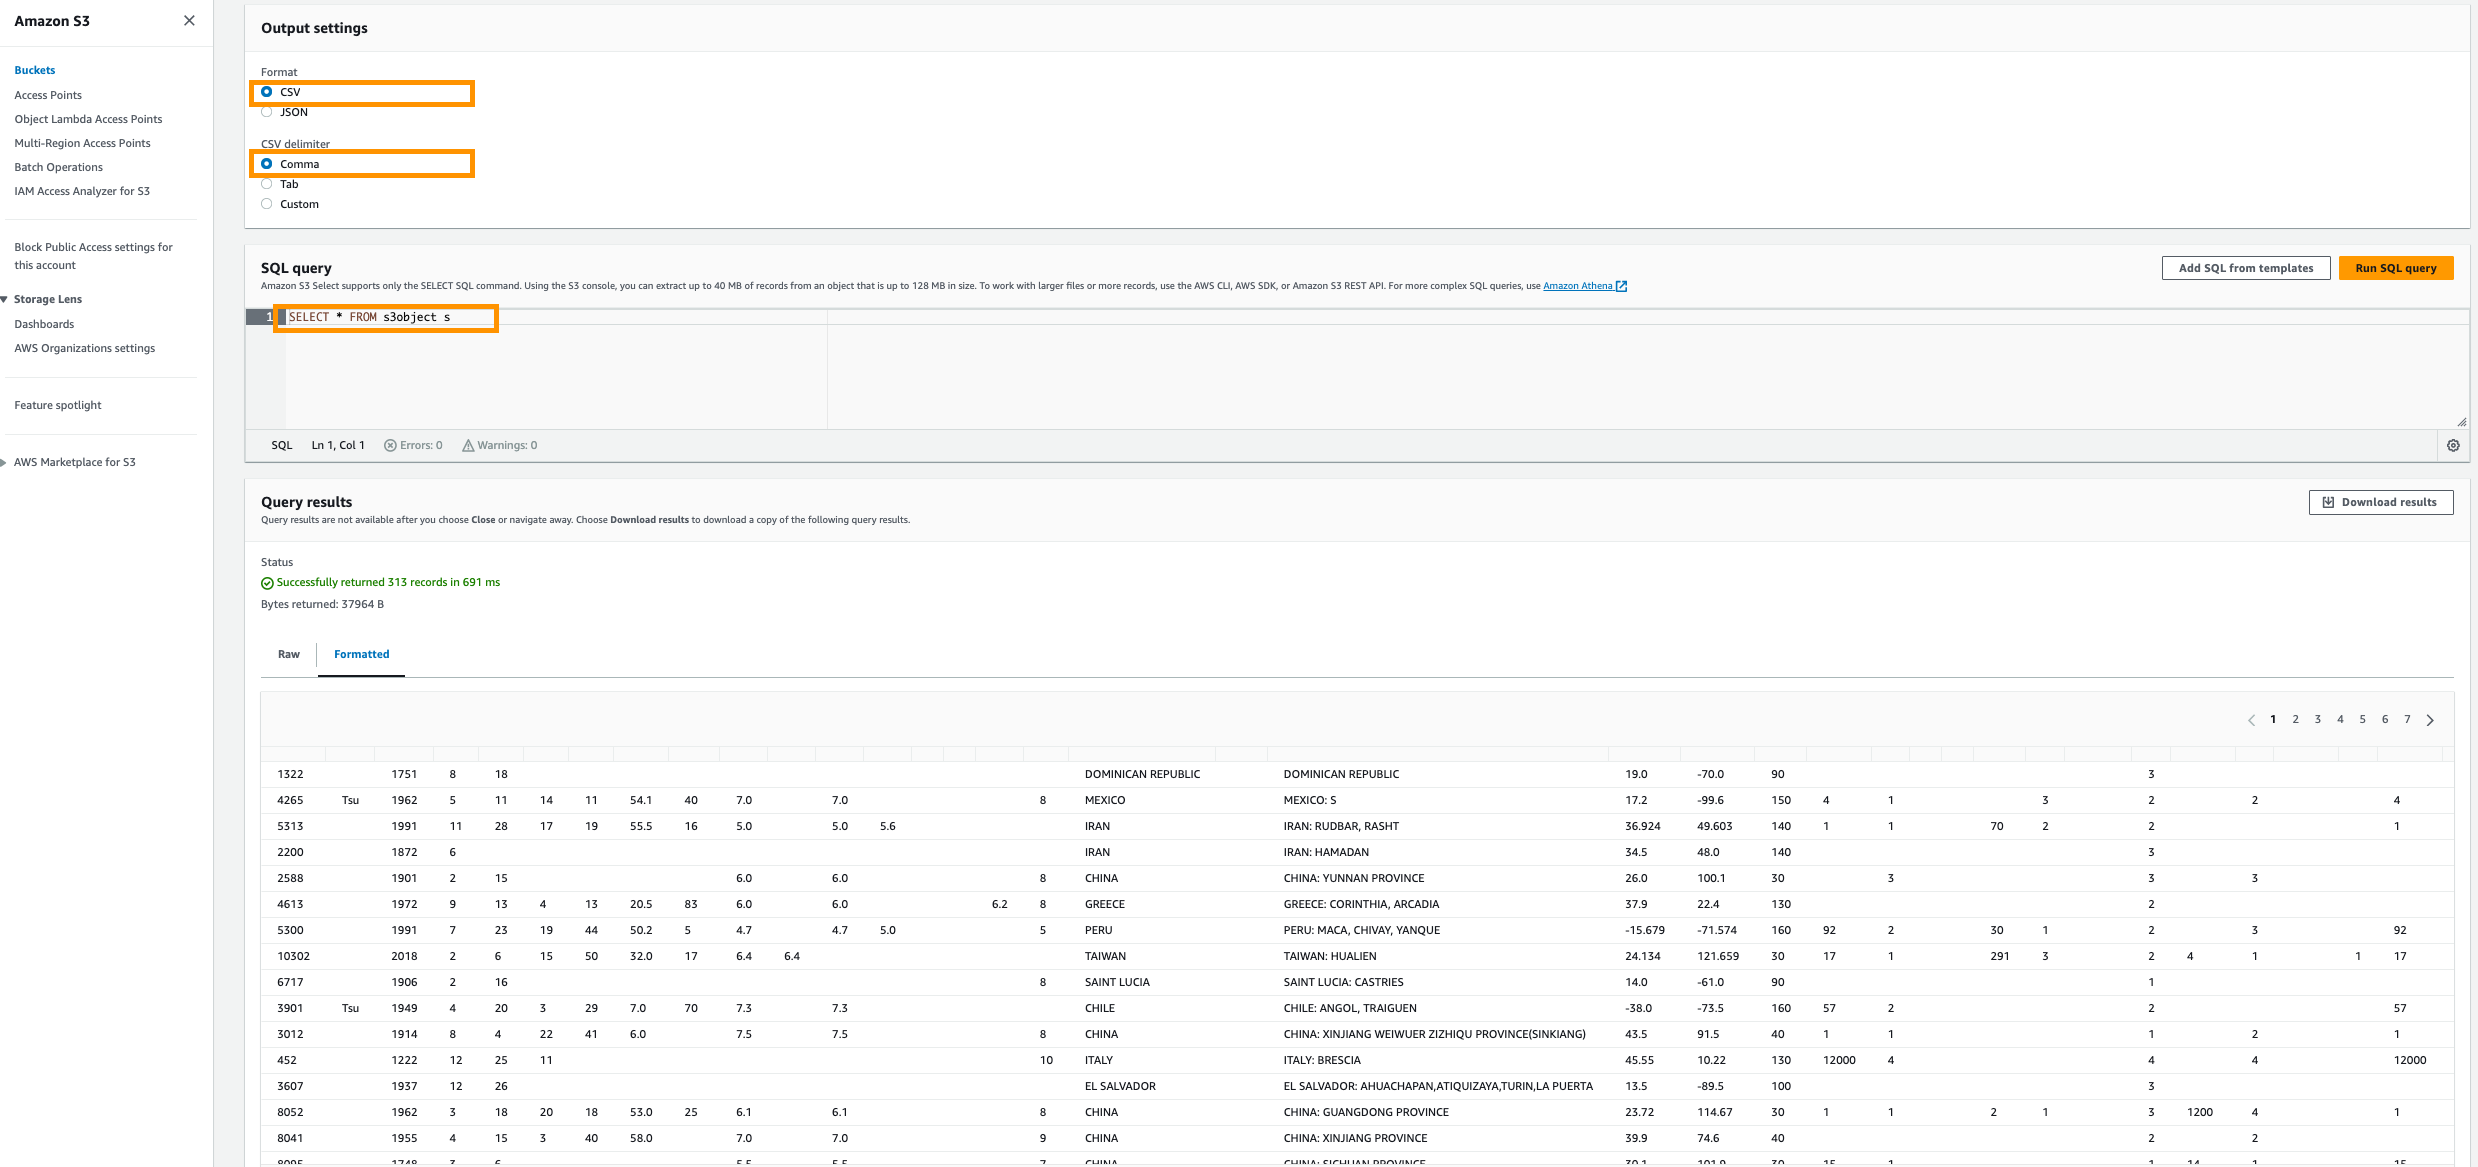Click the Warnings triangle indicator
The width and height of the screenshot is (2478, 1167).
[467, 446]
